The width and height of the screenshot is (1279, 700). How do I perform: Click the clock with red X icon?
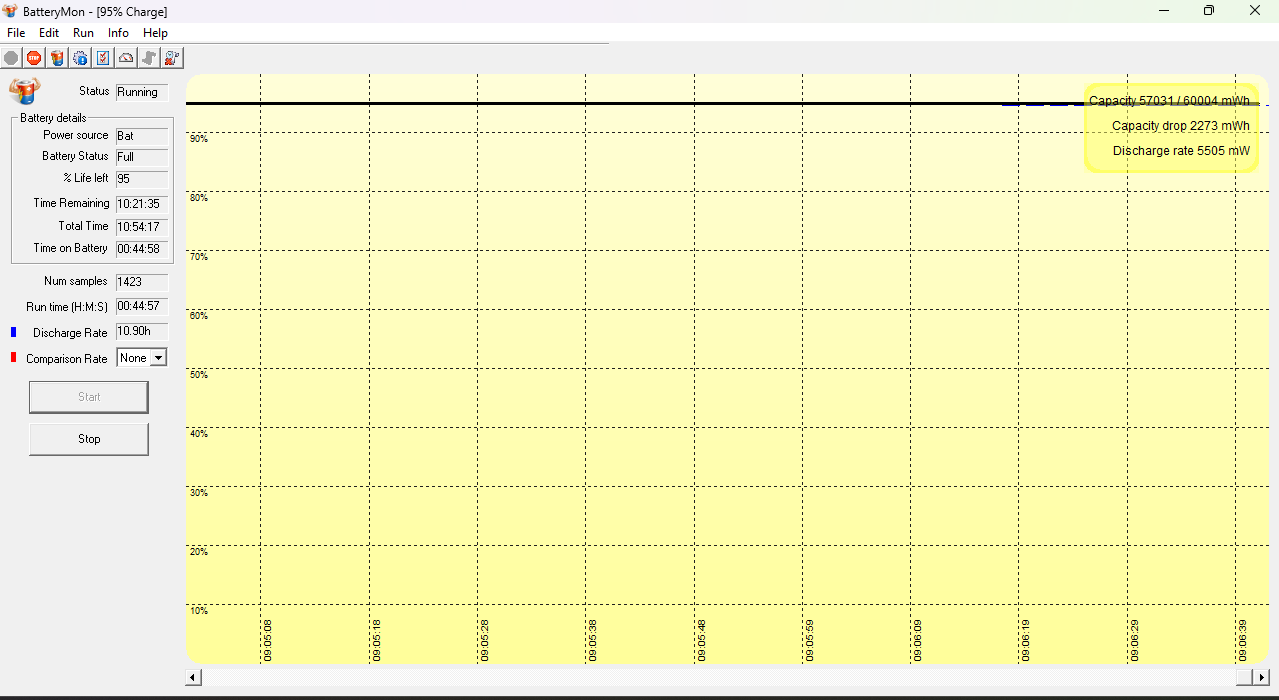tap(172, 58)
